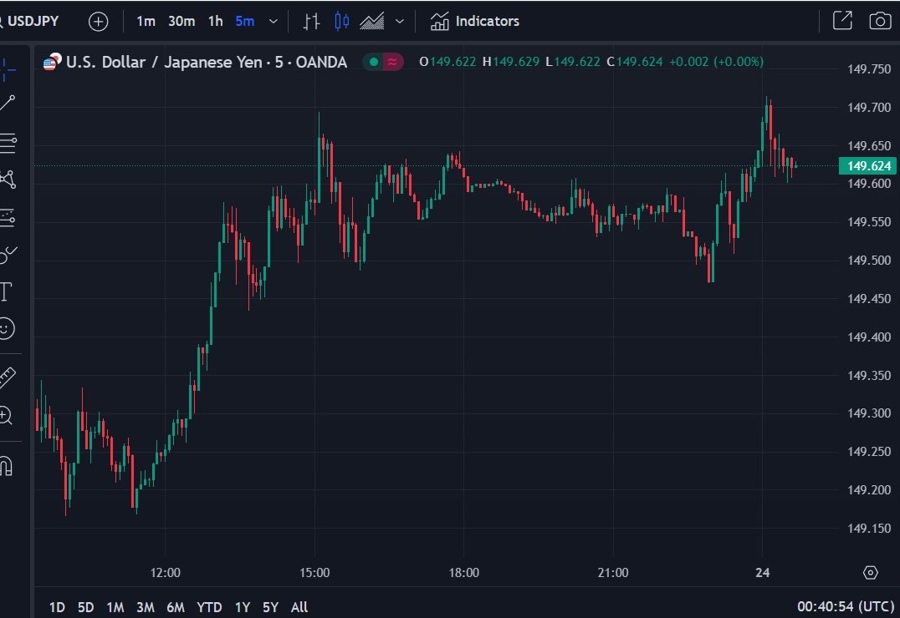Choose the Area chart style

(372, 21)
